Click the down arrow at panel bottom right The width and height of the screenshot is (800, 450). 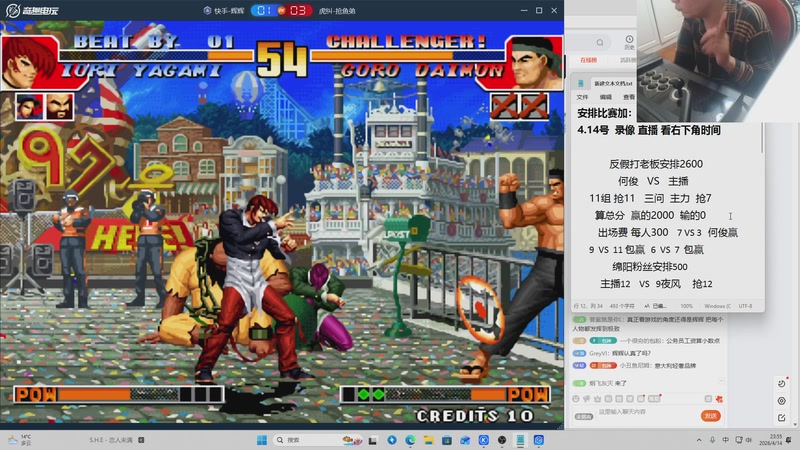[x=796, y=425]
